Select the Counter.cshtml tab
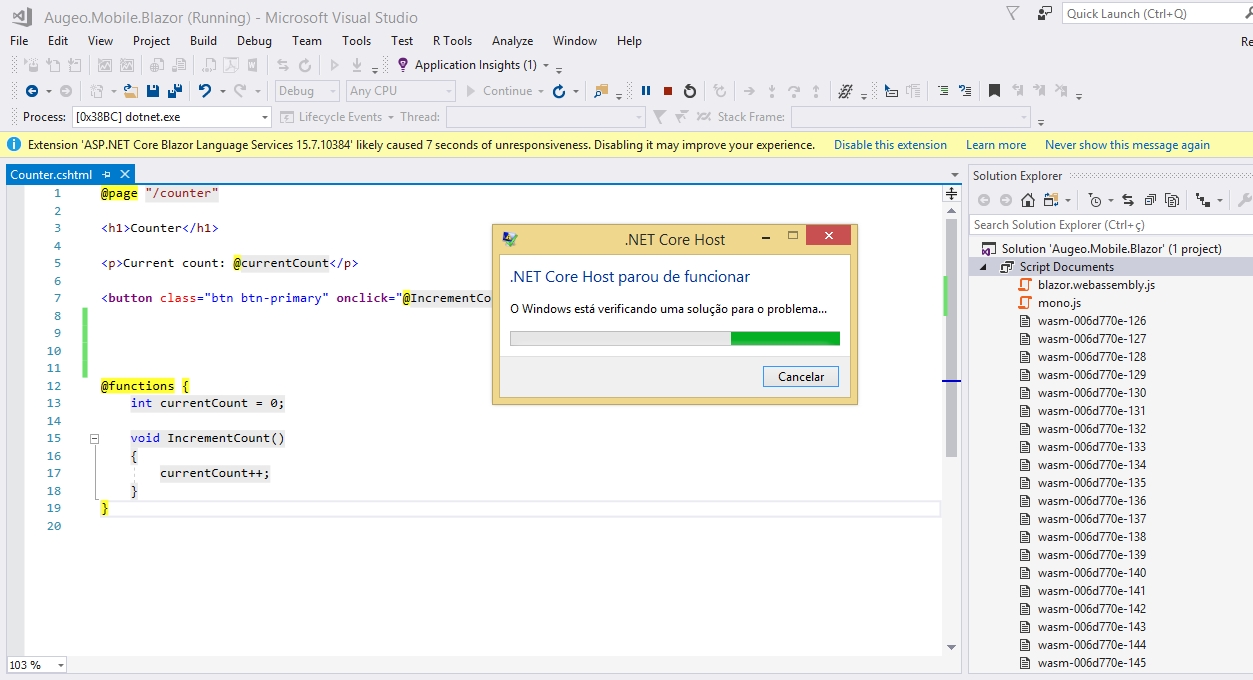Image resolution: width=1253 pixels, height=680 pixels. point(52,174)
